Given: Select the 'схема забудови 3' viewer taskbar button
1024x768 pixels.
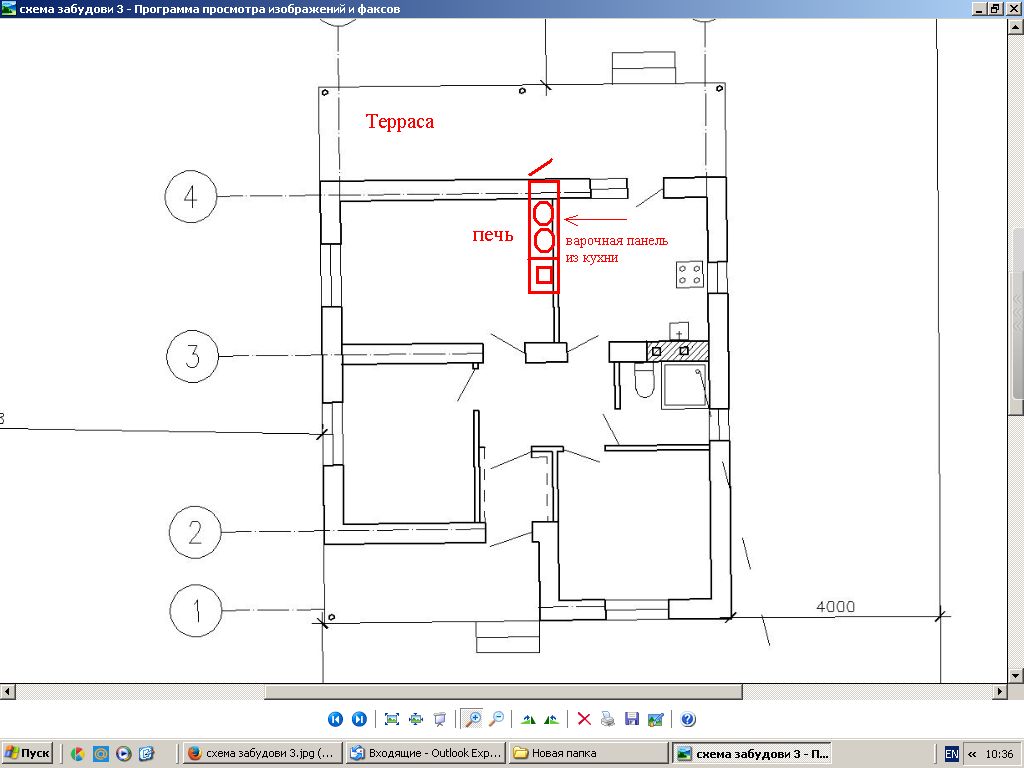Looking at the screenshot, I should [752, 753].
